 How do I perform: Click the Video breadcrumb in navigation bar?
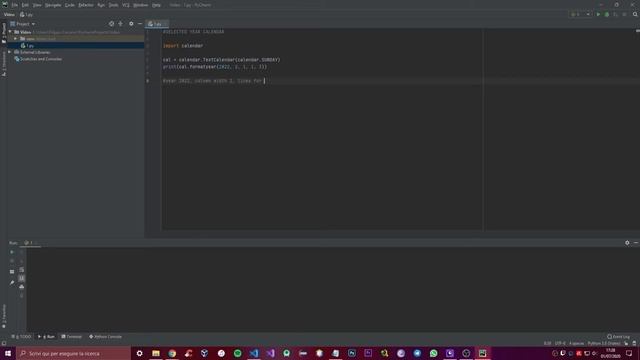click(x=9, y=15)
